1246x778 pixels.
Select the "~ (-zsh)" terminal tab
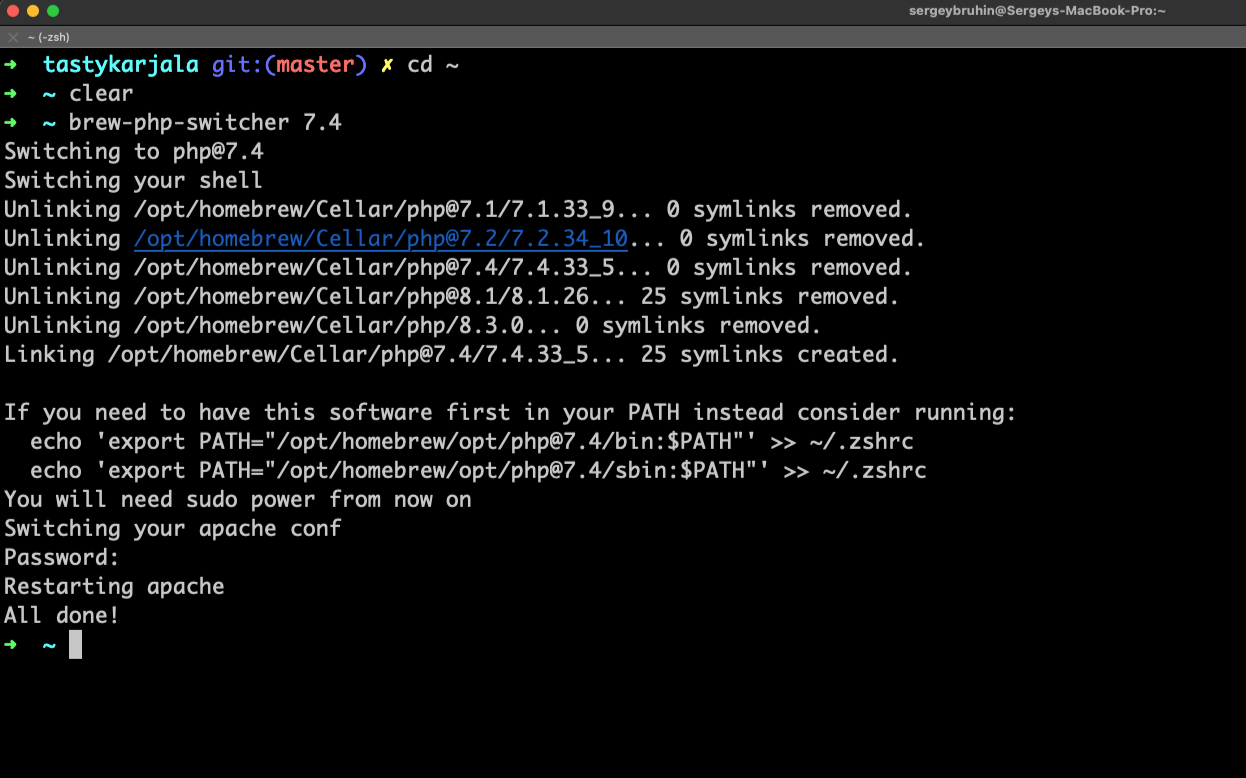coord(48,38)
